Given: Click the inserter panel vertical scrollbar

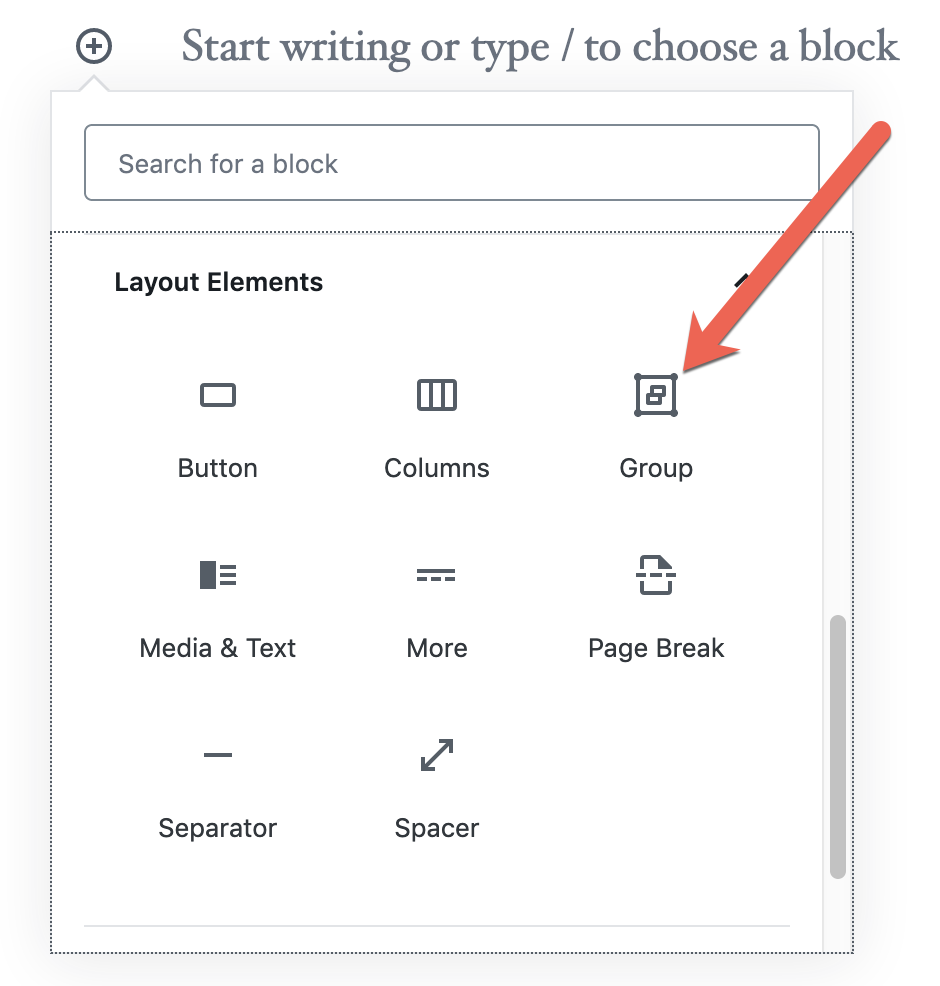Looking at the screenshot, I should 838,746.
